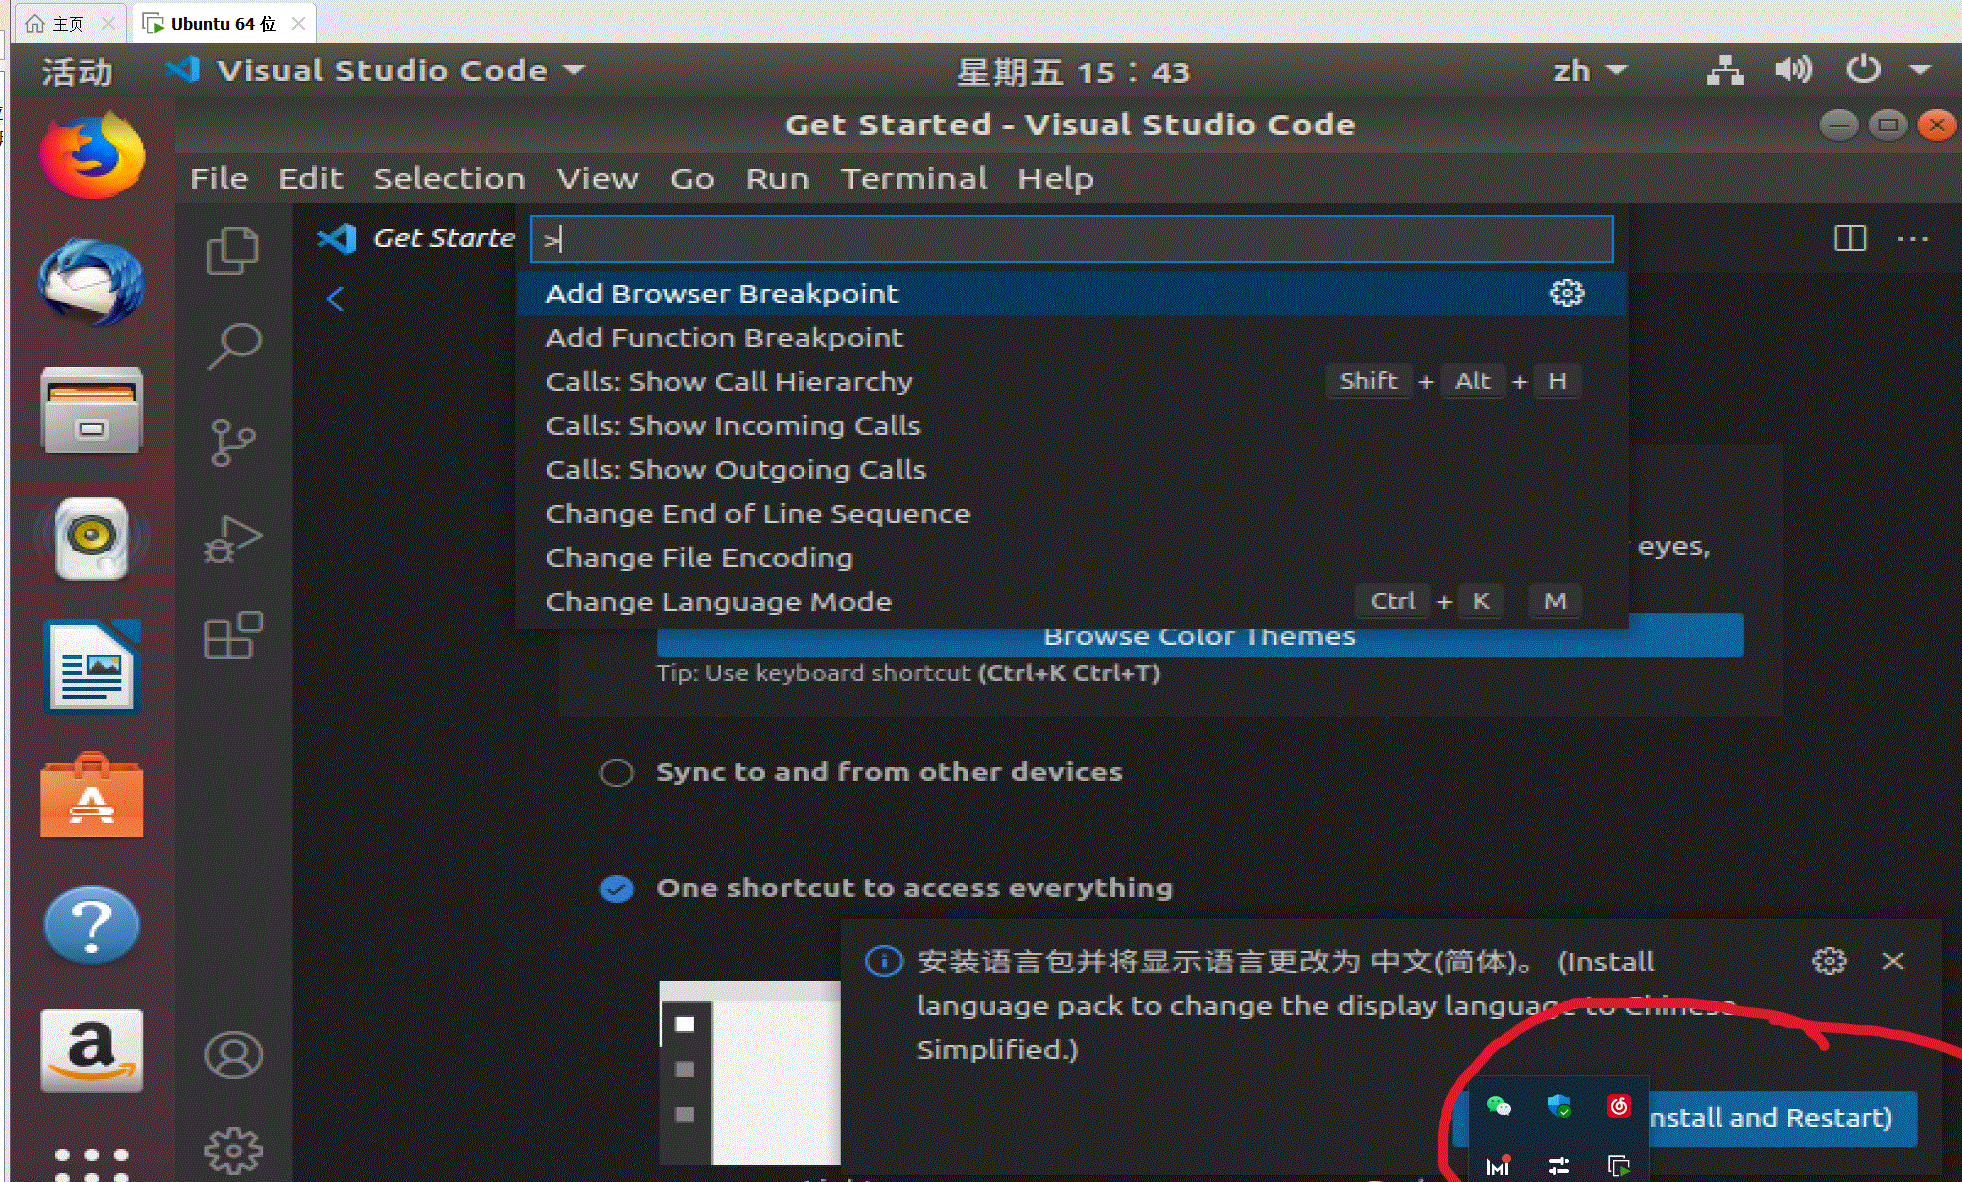
Task: Click the split editor icon
Action: pos(1850,238)
